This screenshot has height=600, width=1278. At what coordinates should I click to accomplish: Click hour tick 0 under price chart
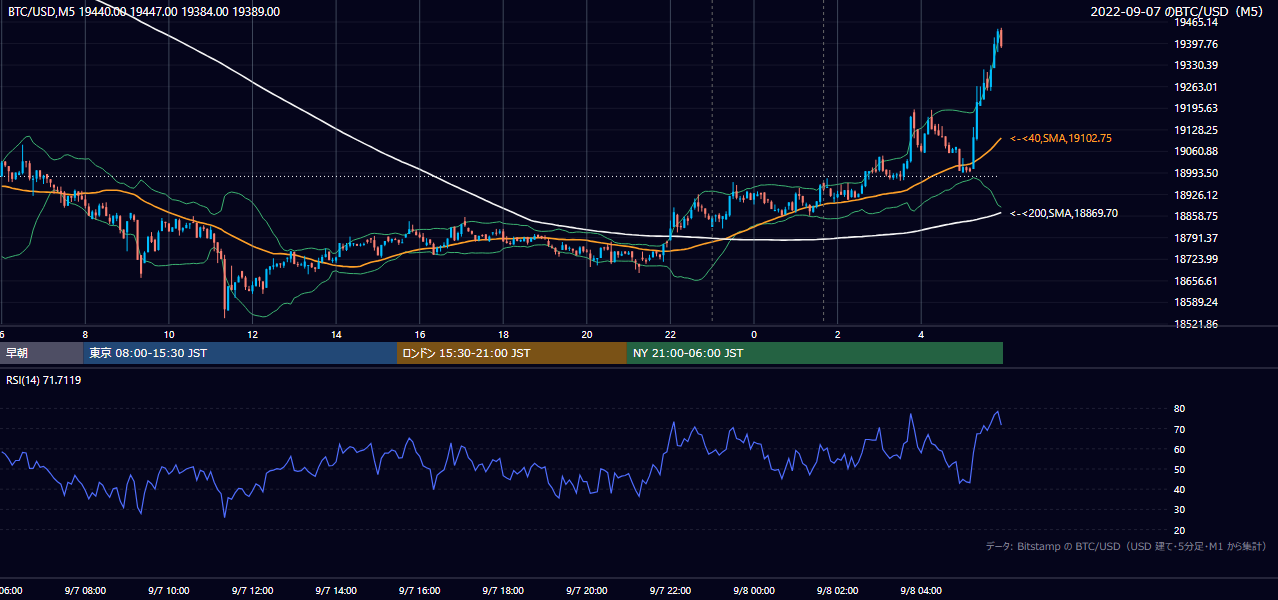(754, 334)
